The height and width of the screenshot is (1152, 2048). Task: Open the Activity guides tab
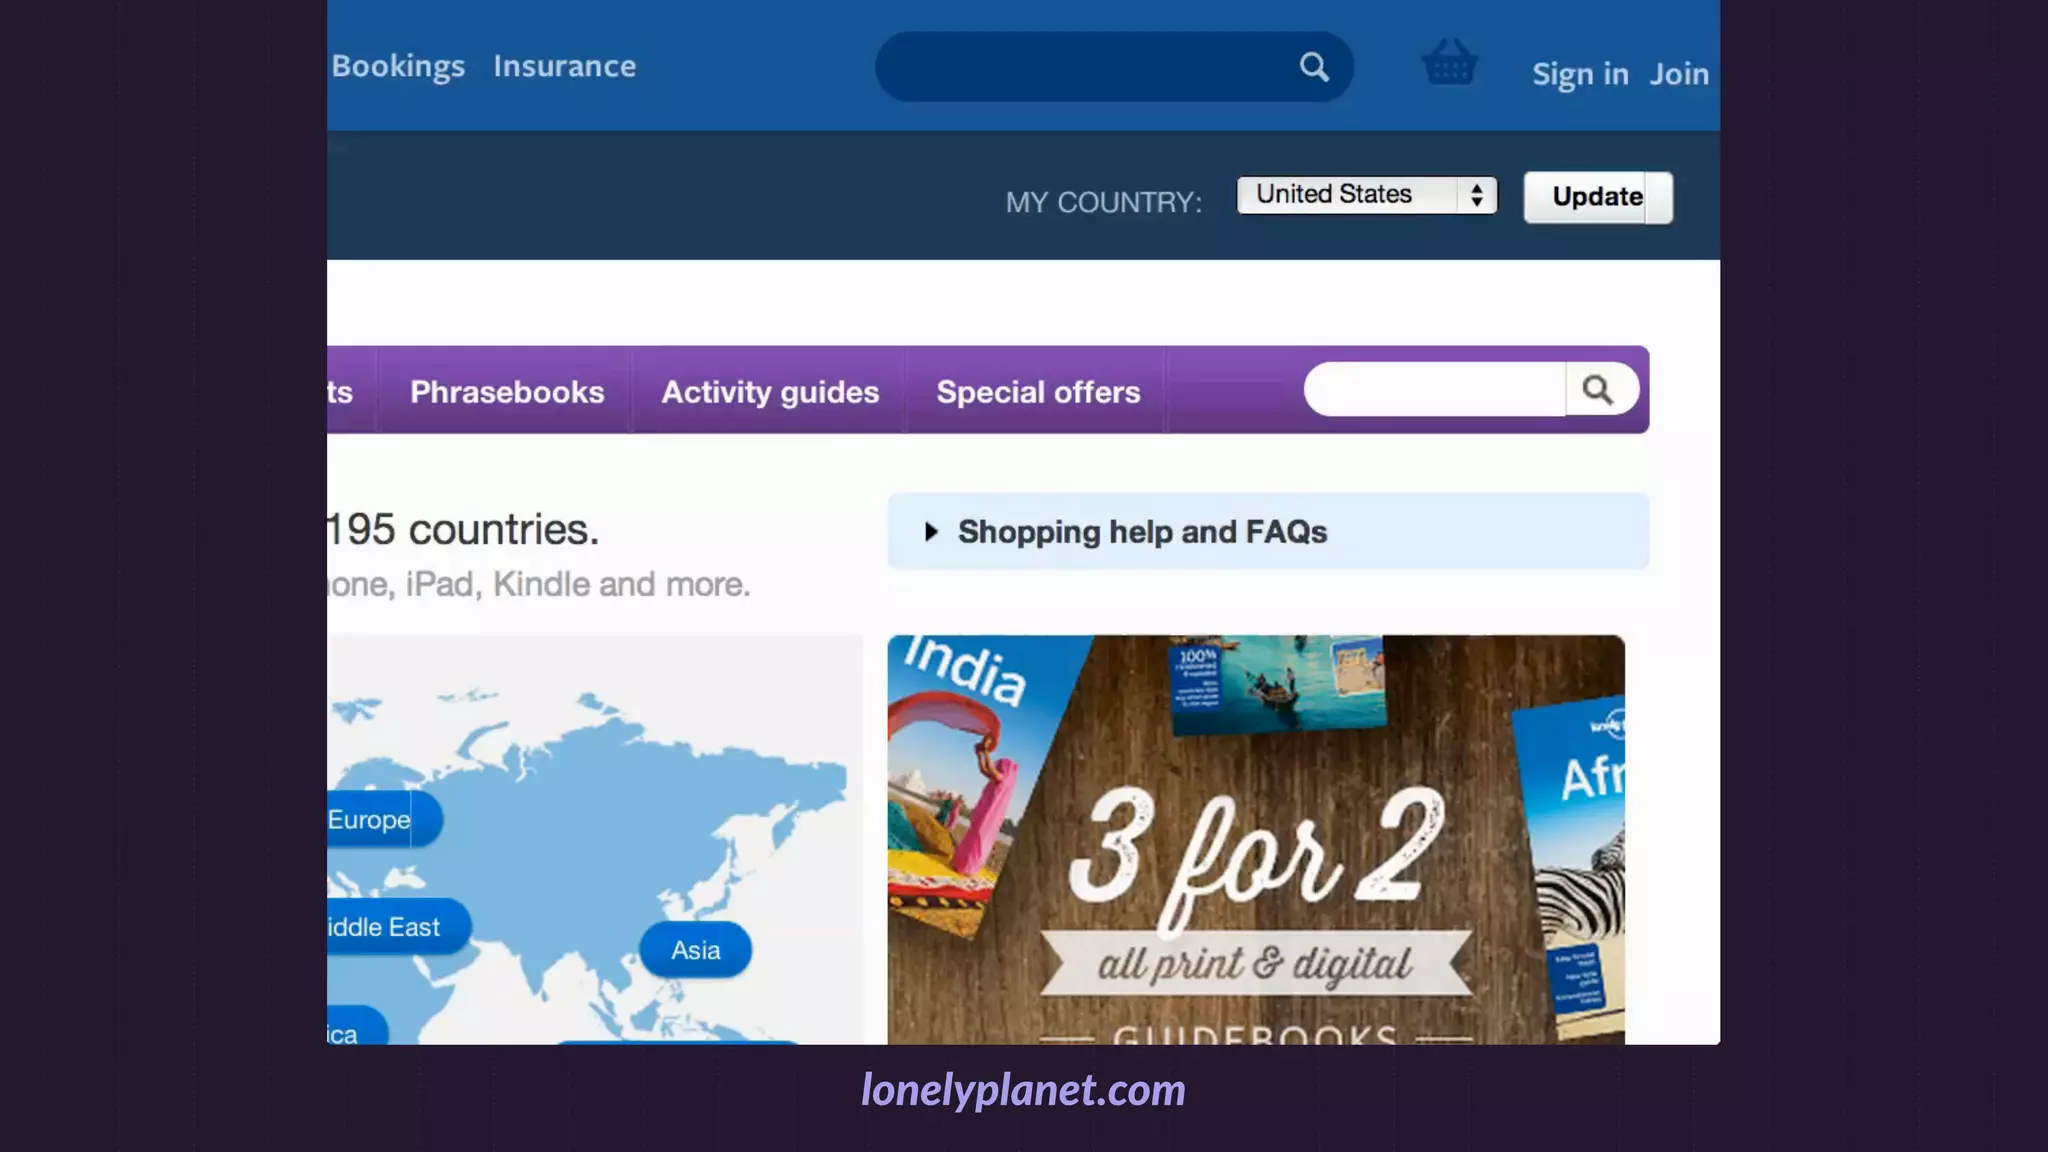770,392
